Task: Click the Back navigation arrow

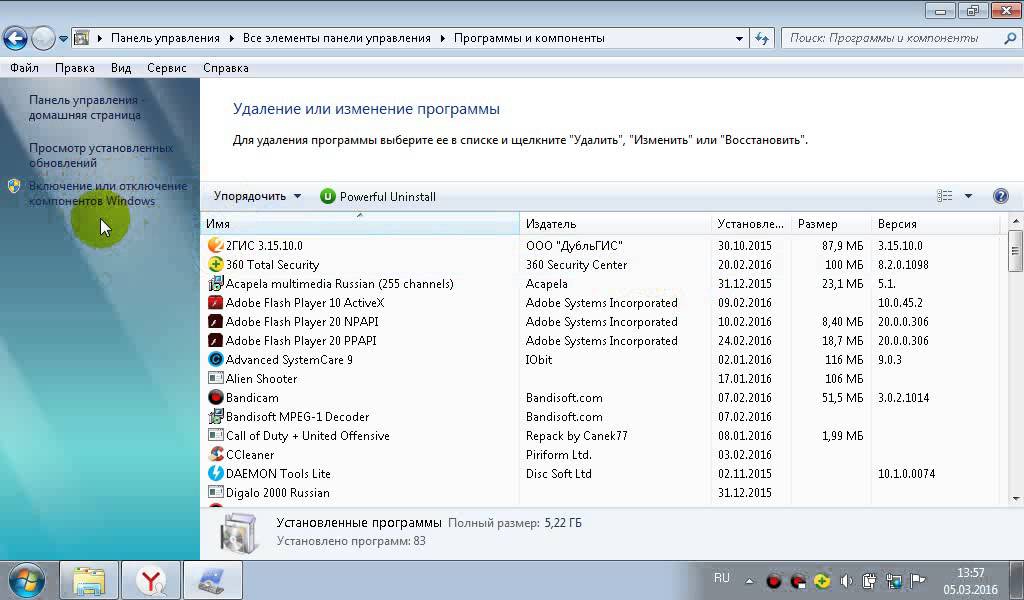Action: click(x=15, y=39)
